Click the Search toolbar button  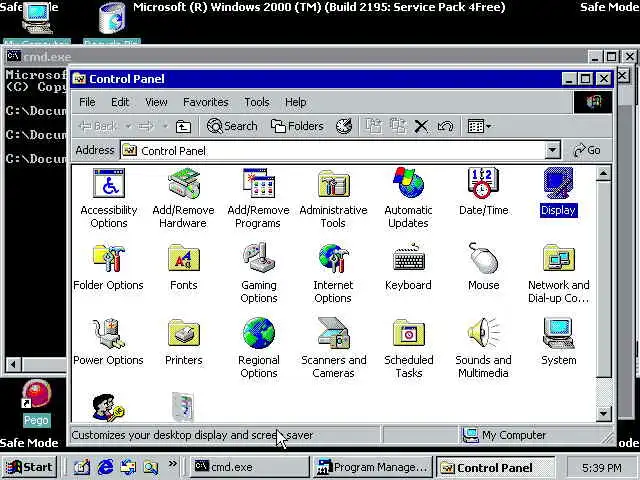tap(232, 127)
